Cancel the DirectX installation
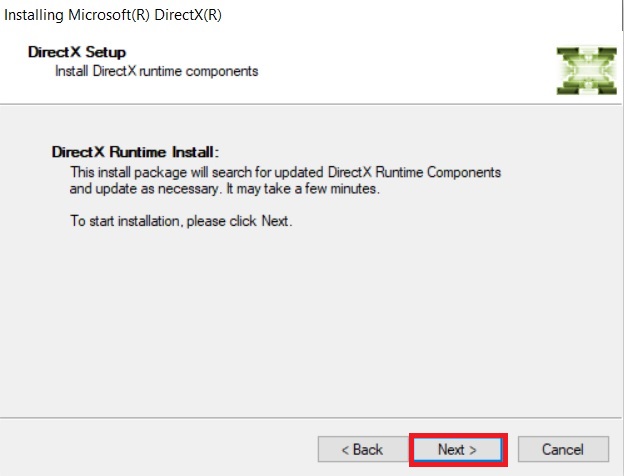Viewport: 624px width, 476px height. [563, 450]
